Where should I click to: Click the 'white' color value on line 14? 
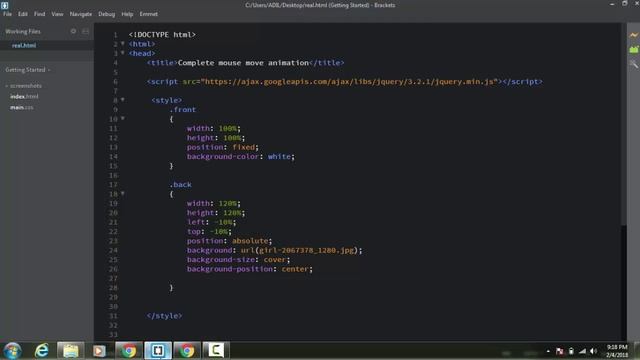coord(279,156)
